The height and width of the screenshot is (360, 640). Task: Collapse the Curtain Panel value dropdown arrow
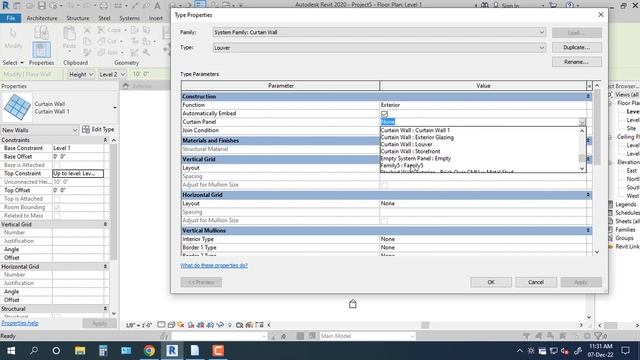(582, 122)
